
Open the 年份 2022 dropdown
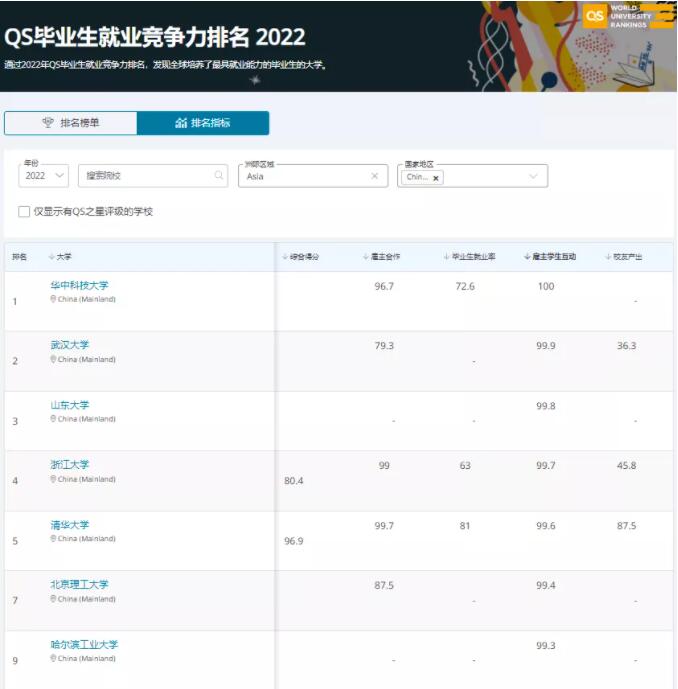tap(44, 176)
